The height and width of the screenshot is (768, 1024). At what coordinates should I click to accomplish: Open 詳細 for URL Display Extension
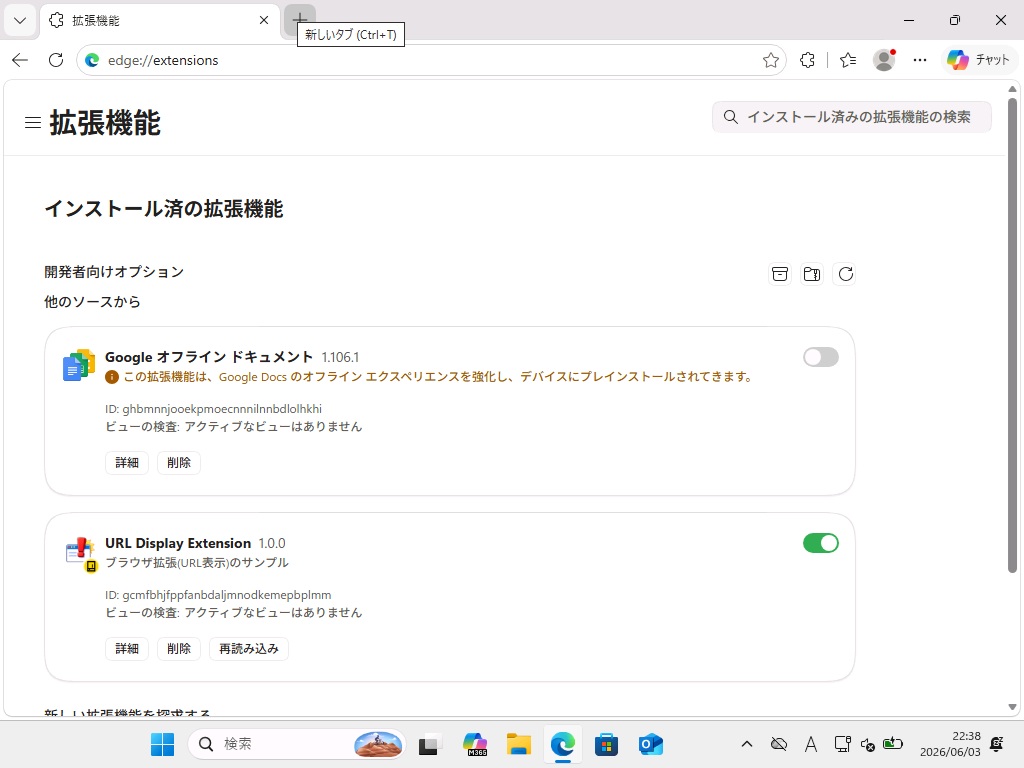point(127,648)
